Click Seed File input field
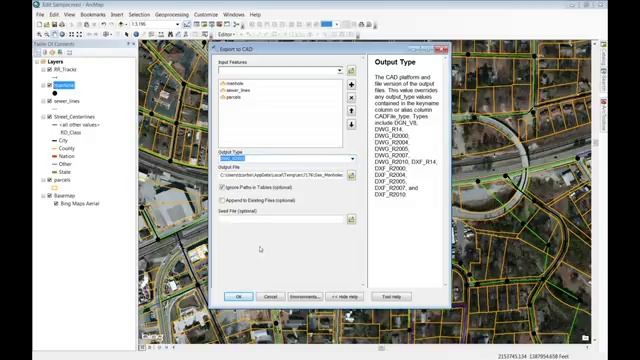Screen dimensions: 640x360 click(282, 219)
